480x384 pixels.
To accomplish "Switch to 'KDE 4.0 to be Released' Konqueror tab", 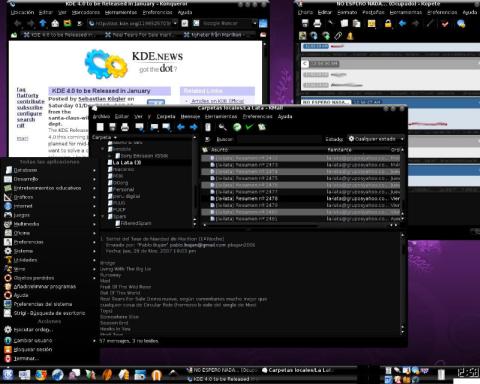I will tap(59, 35).
